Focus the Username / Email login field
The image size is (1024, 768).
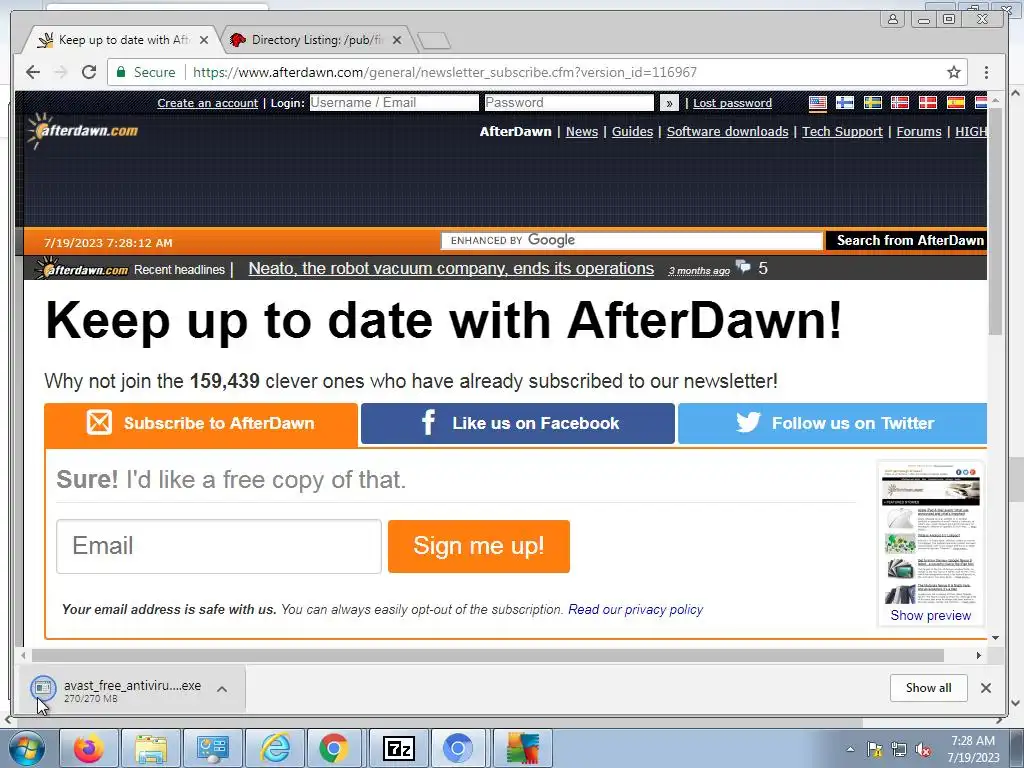coord(394,103)
